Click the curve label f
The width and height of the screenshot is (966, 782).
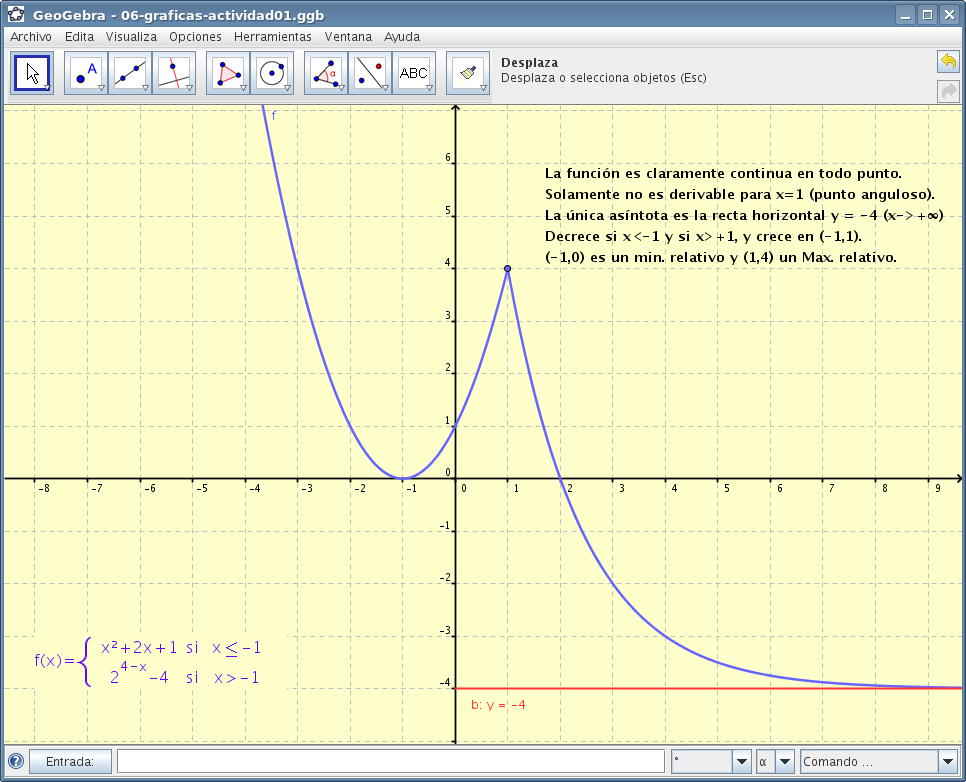coord(274,115)
